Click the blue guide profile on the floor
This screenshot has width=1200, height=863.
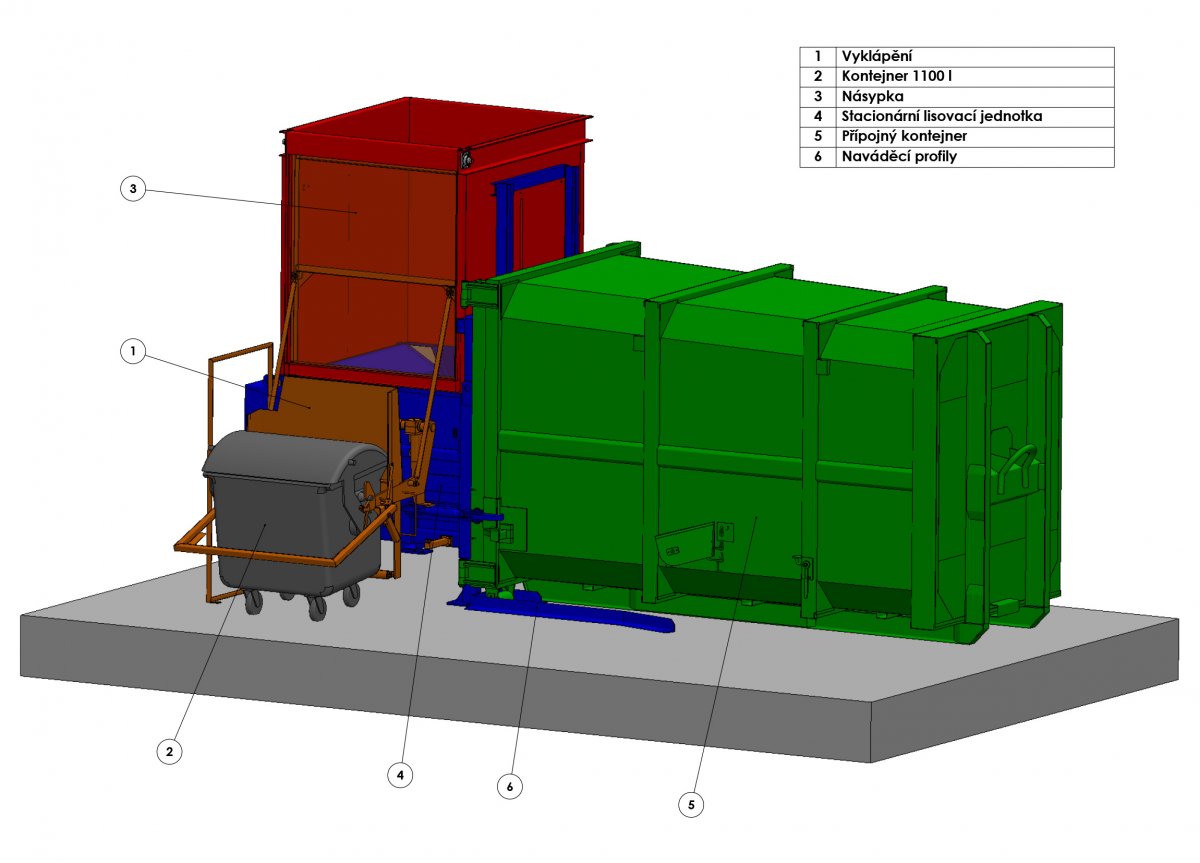pyautogui.click(x=560, y=609)
